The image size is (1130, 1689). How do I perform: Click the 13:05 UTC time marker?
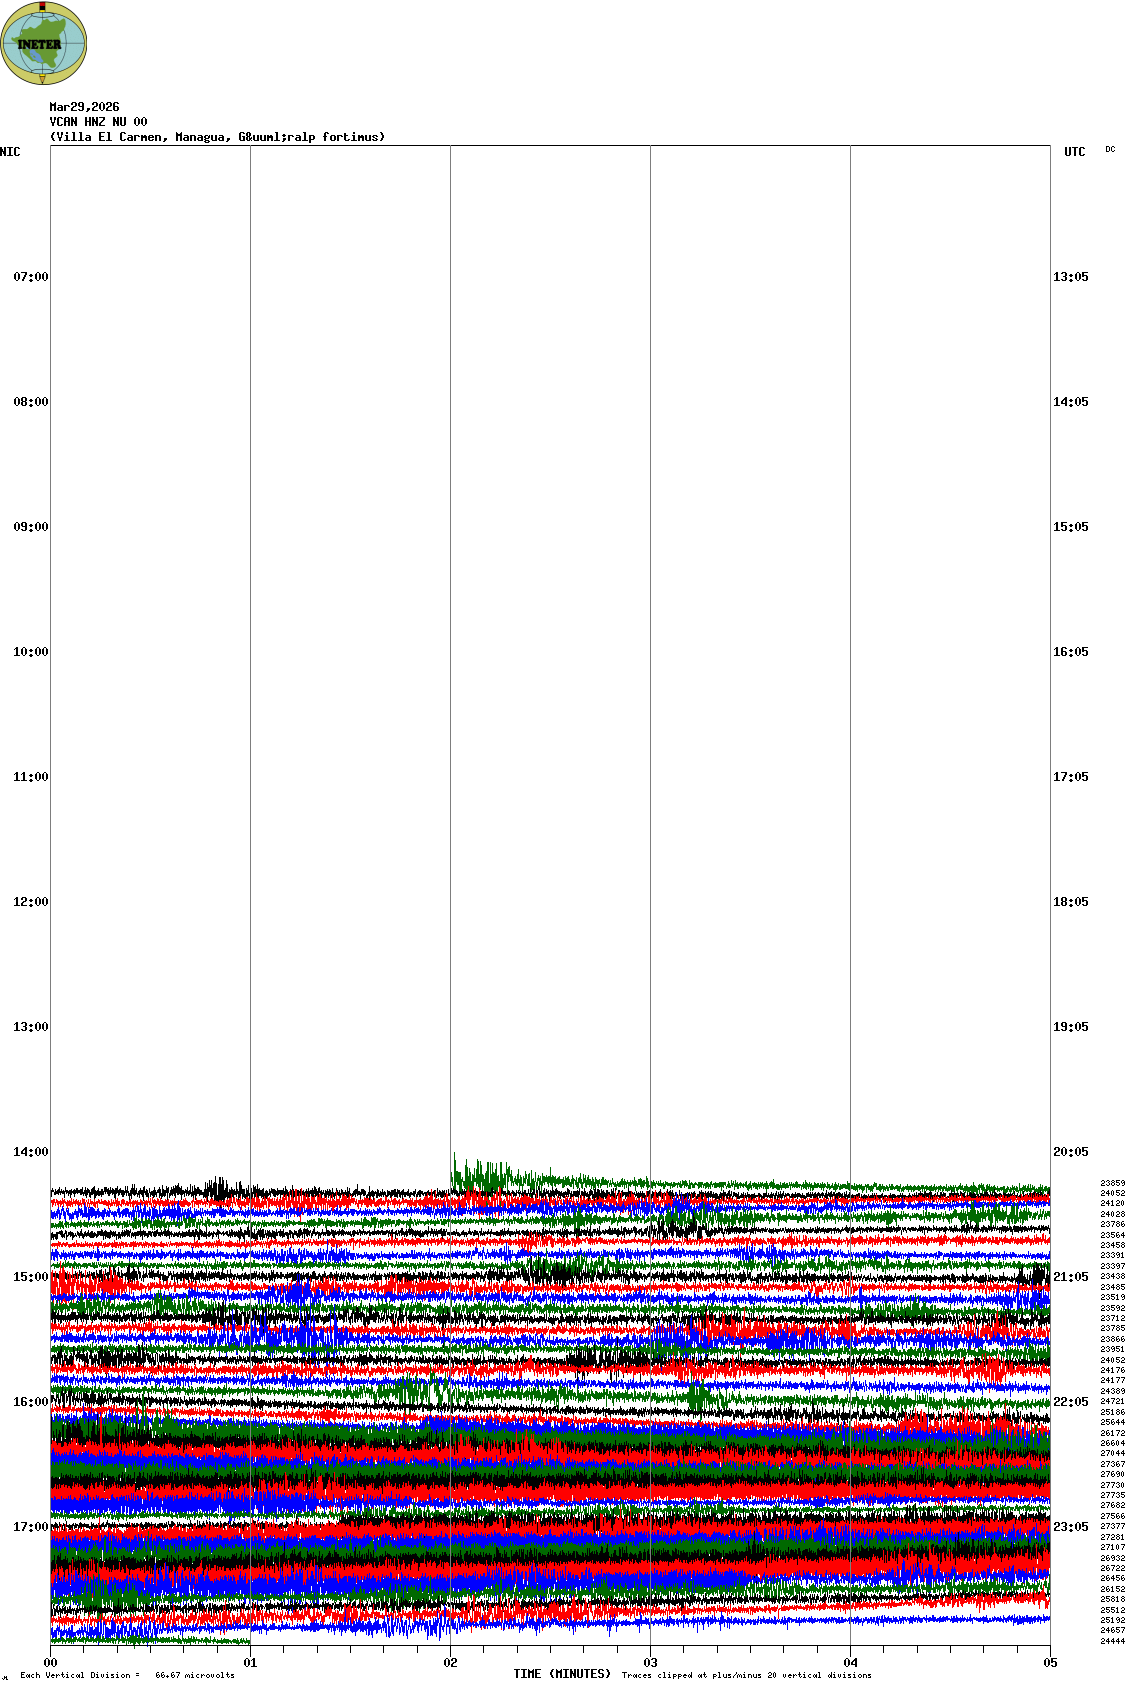tap(1070, 277)
